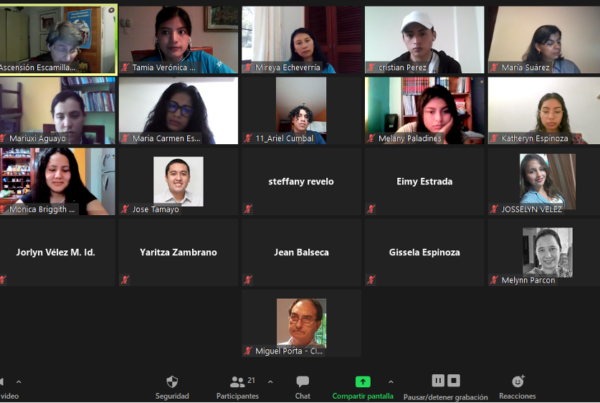The height and width of the screenshot is (403, 600).
Task: Select the Yaritza Zambrano participant tile
Action: coord(178,252)
